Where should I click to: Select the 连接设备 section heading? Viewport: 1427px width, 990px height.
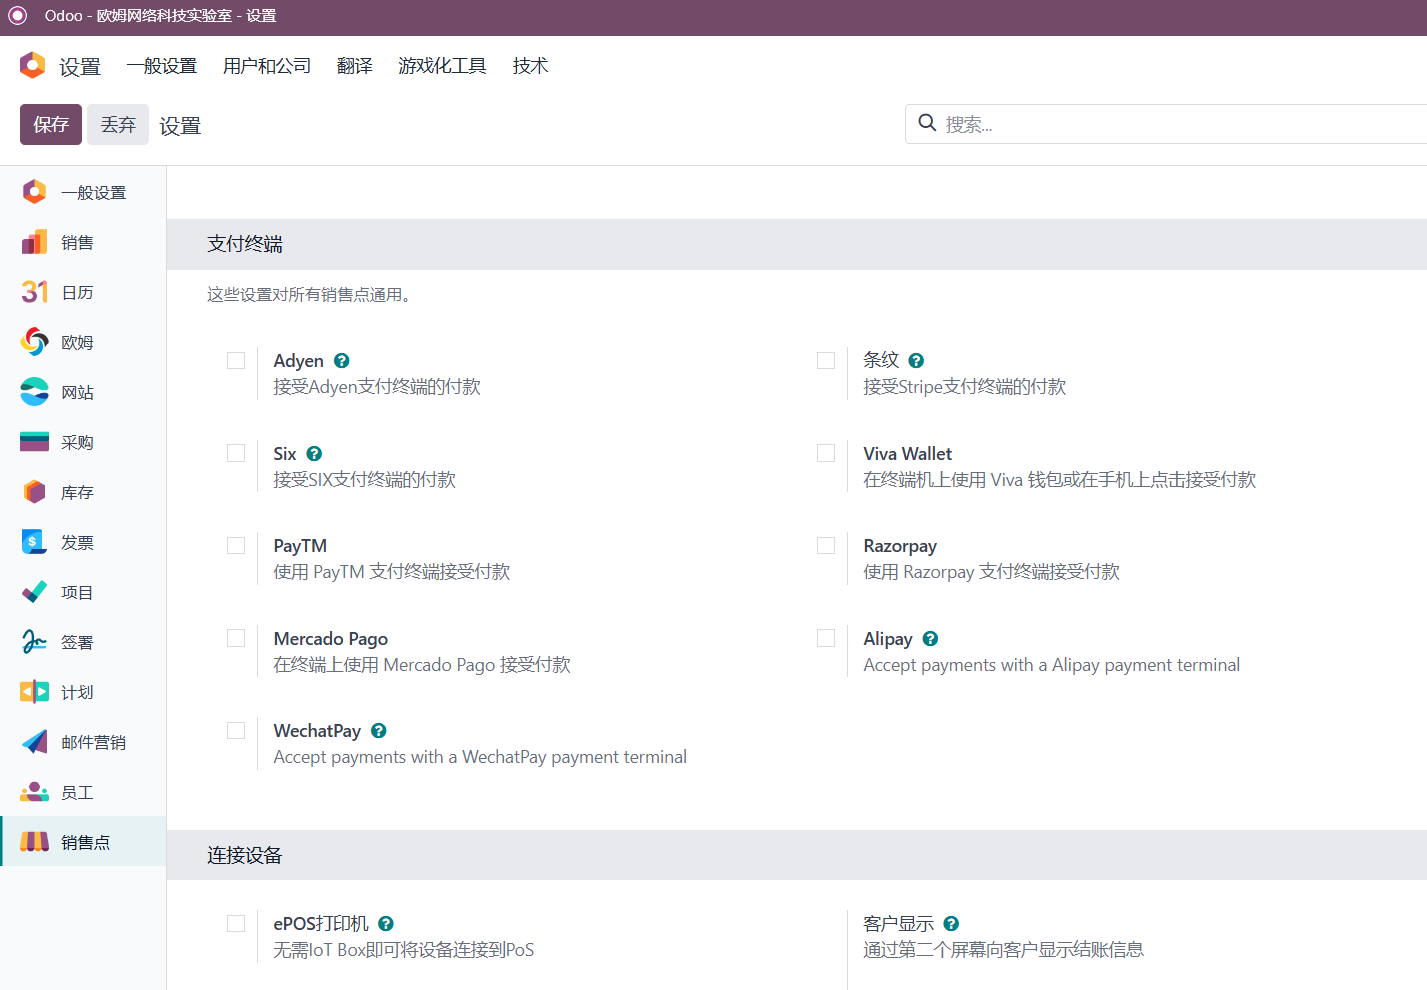click(x=245, y=855)
